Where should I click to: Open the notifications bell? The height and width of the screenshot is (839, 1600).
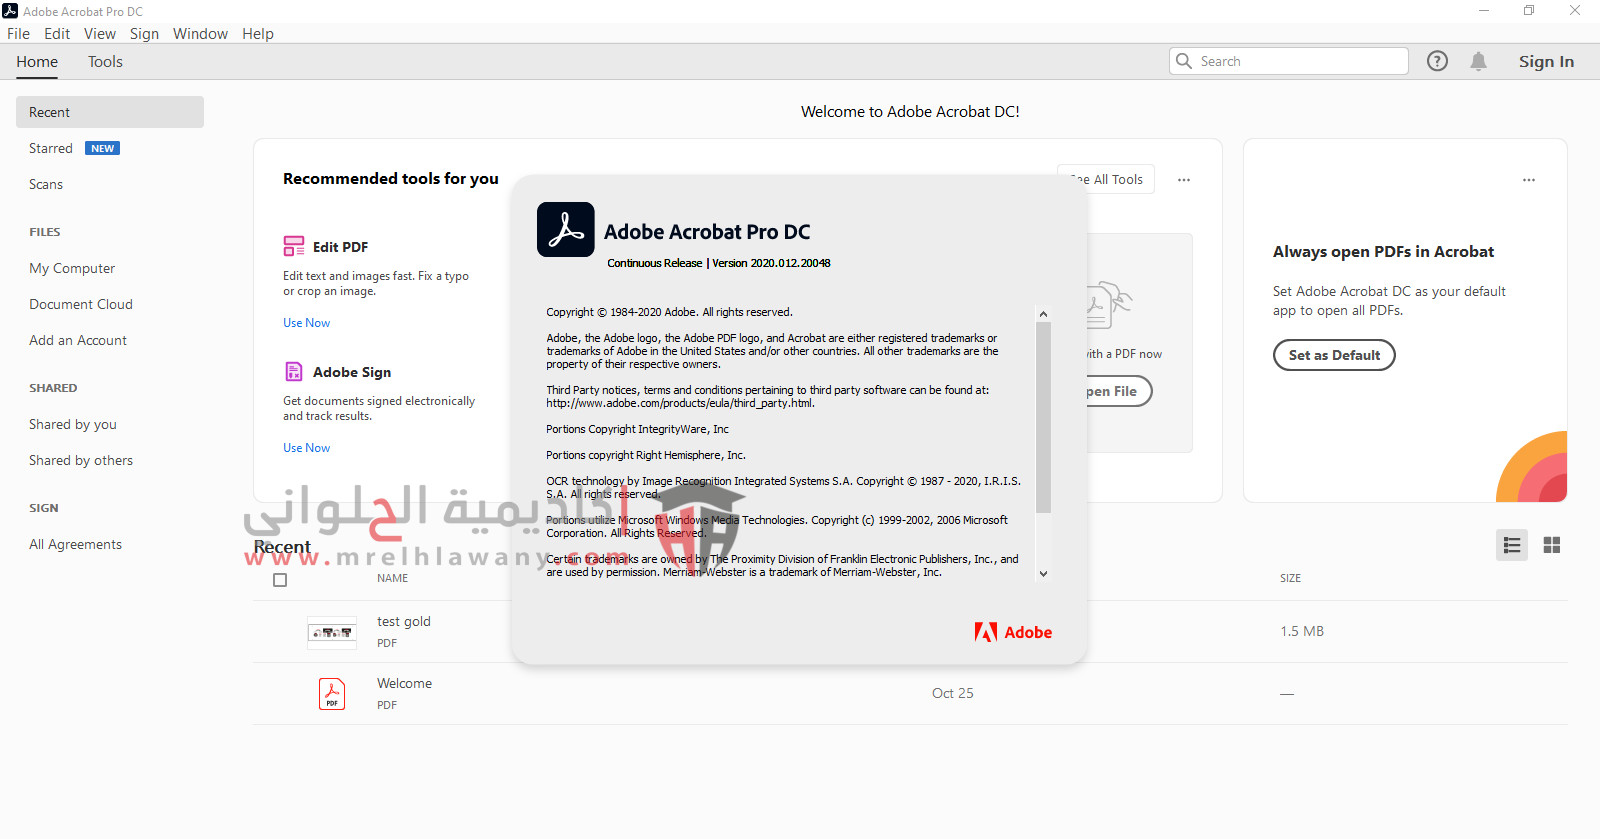coord(1478,61)
